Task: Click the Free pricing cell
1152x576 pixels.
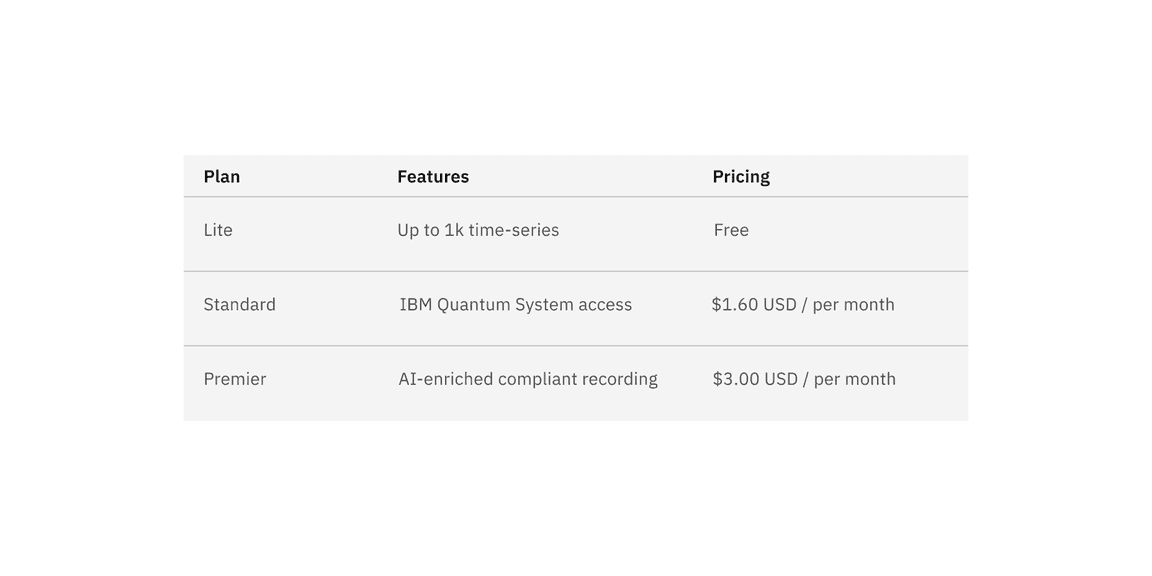Action: [731, 230]
